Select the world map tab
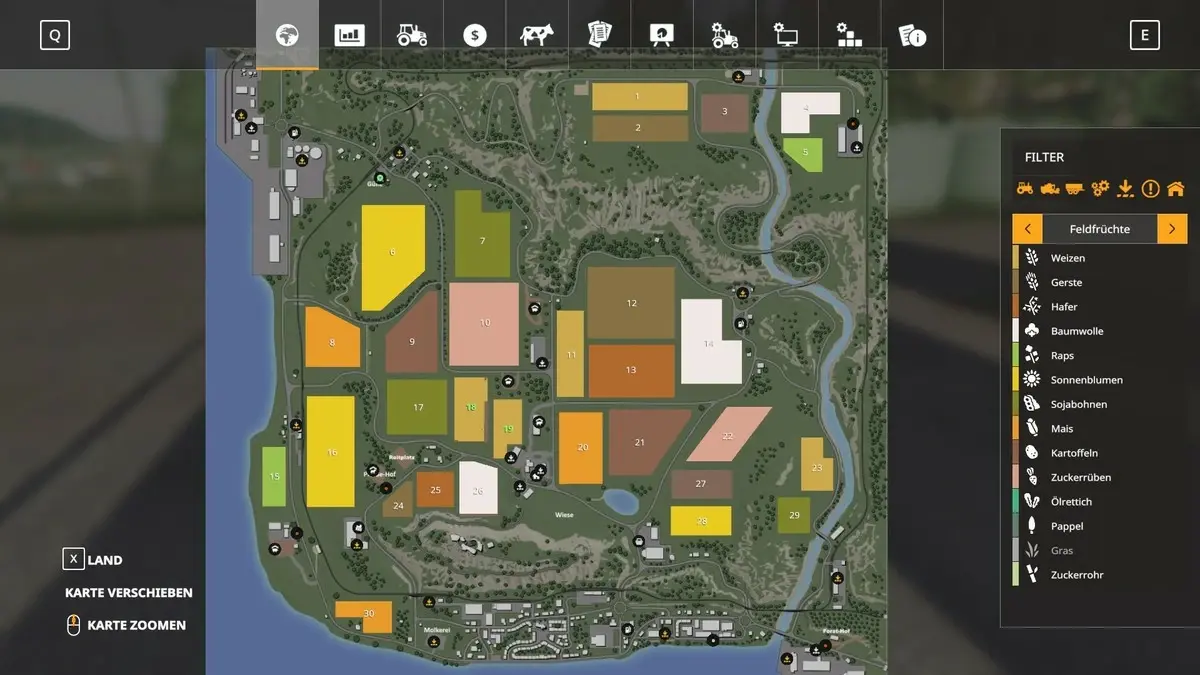The image size is (1200, 675). click(287, 35)
